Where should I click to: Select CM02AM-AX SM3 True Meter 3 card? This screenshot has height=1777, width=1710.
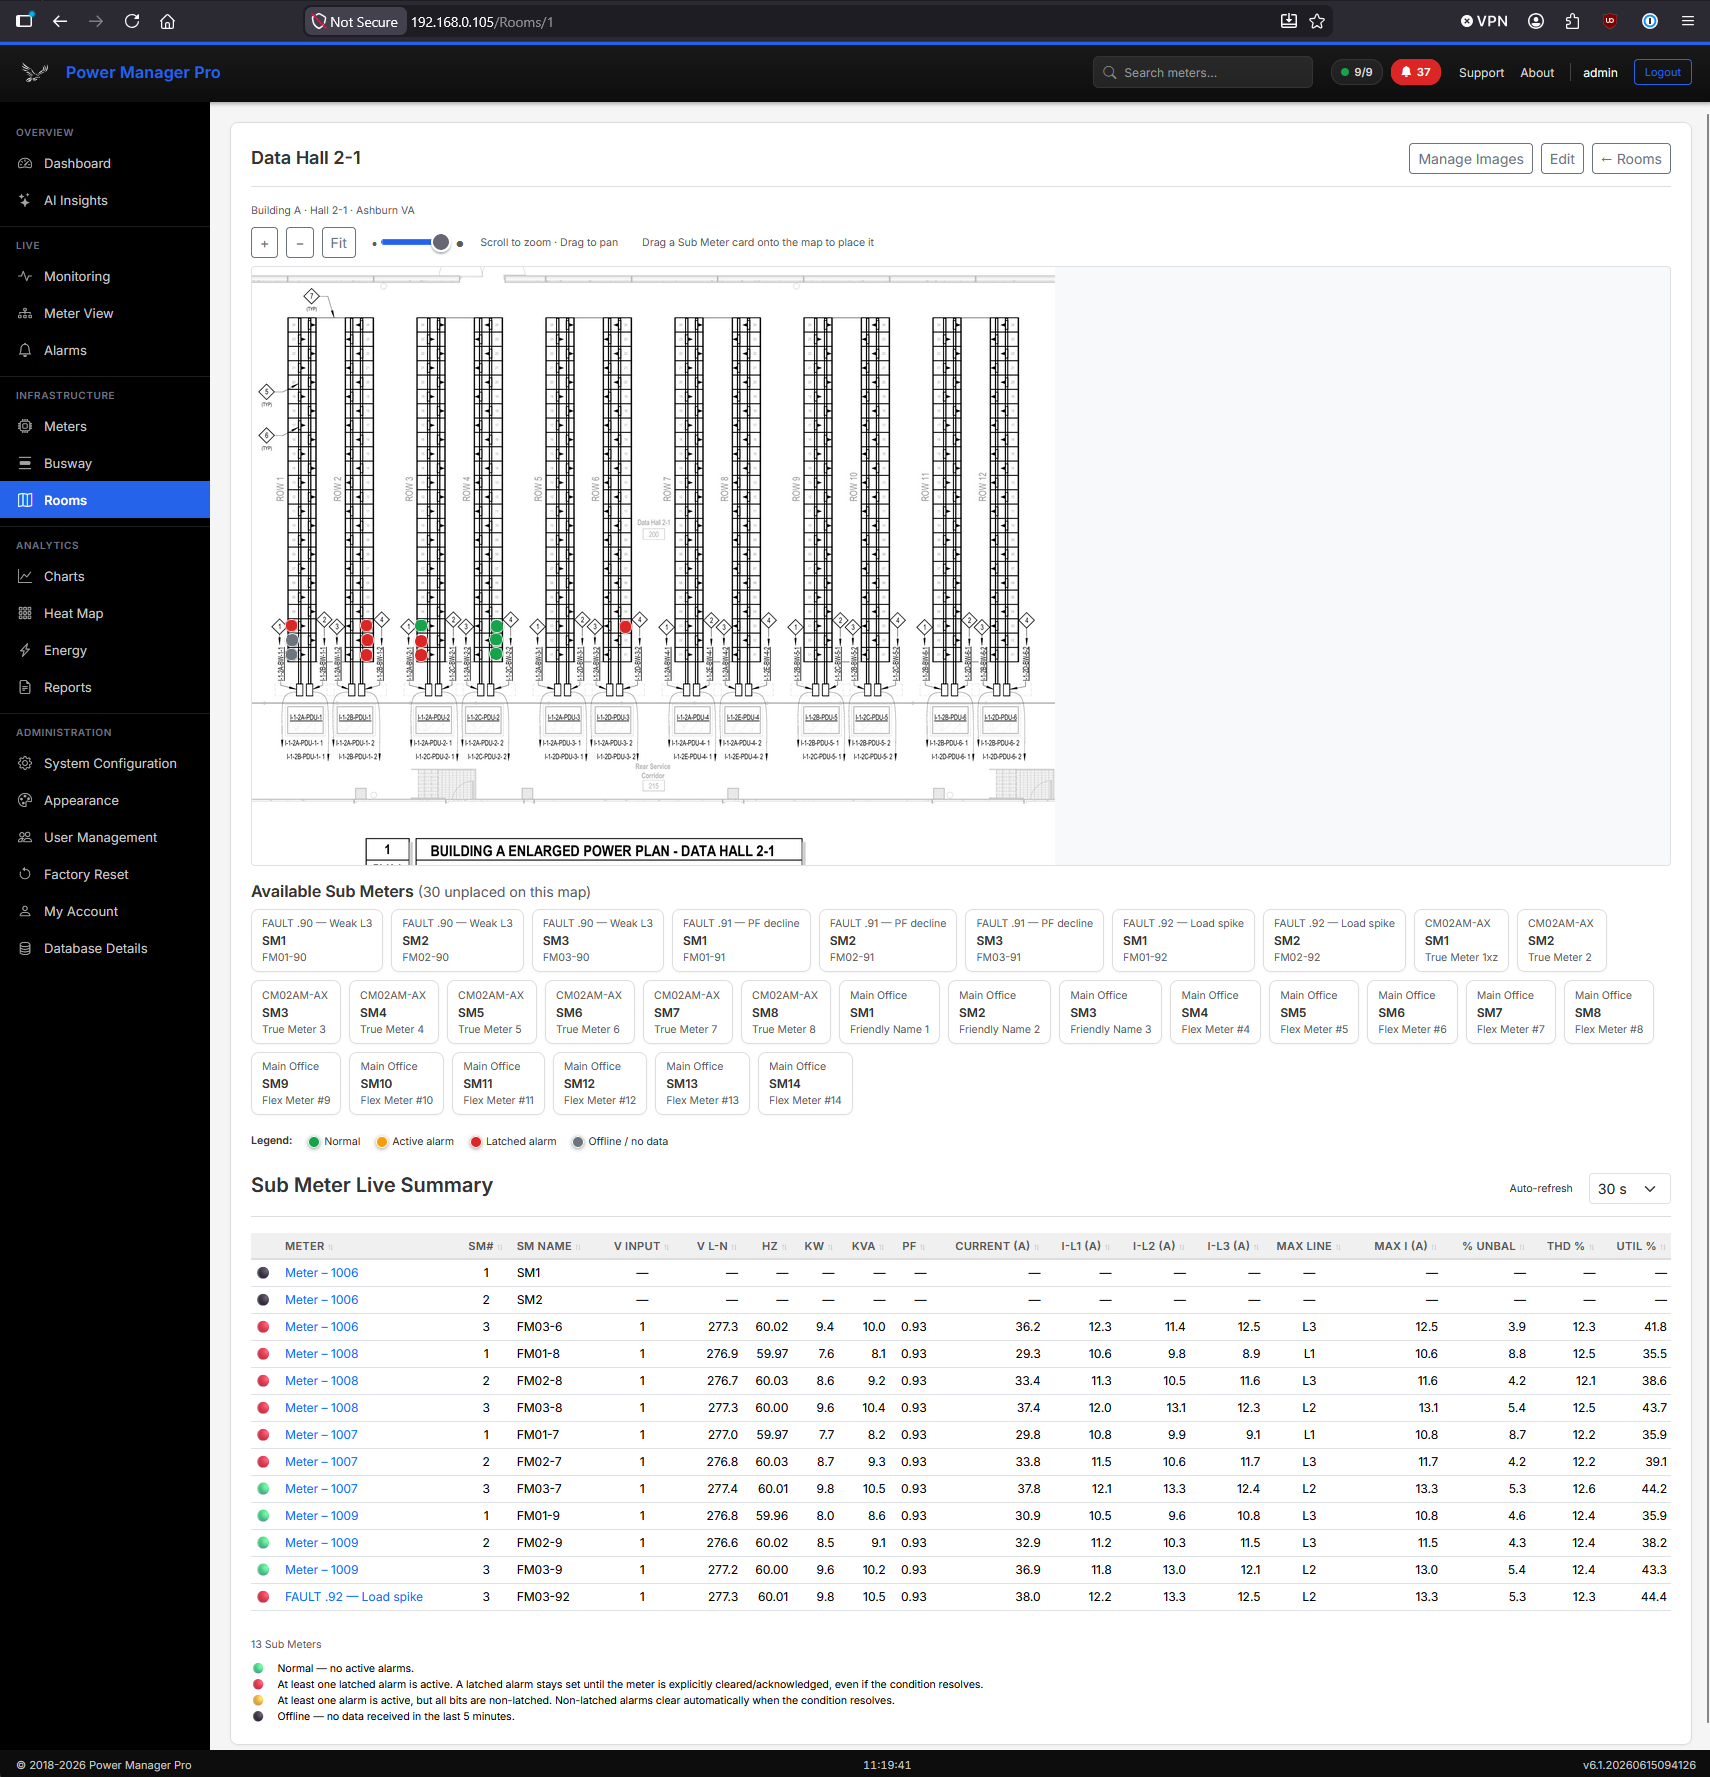[x=296, y=1012]
